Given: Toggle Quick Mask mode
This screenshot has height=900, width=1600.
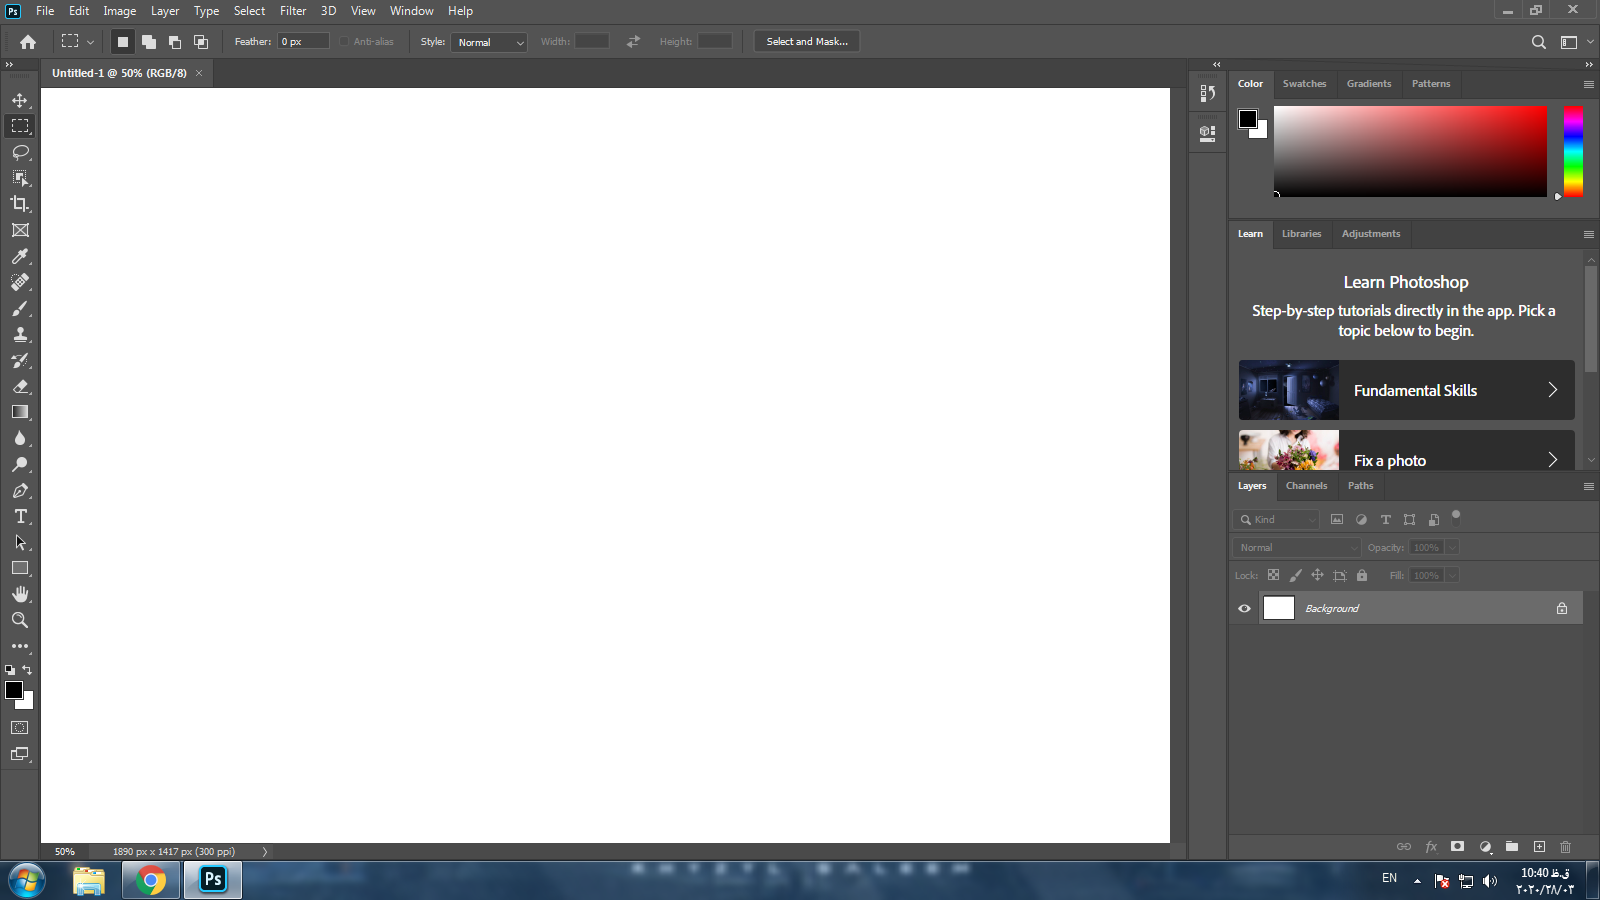Looking at the screenshot, I should click(20, 728).
